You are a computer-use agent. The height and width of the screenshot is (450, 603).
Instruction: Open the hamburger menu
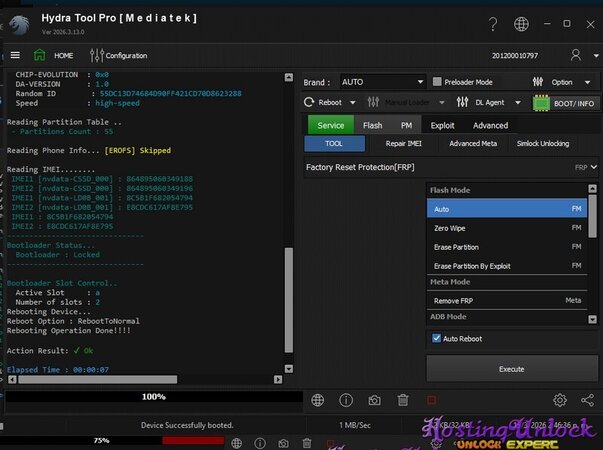(15, 55)
